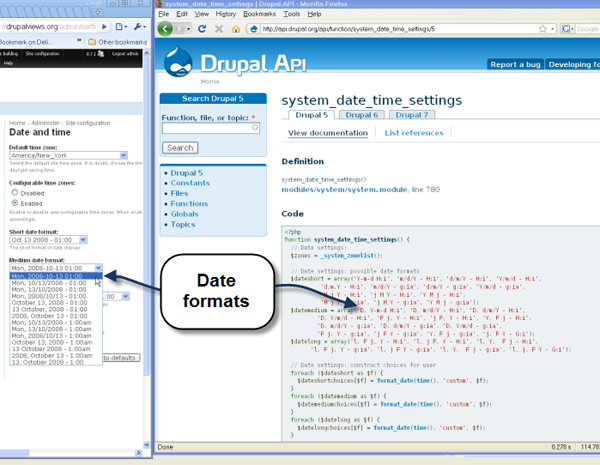The image size is (600, 465).
Task: Select Disabled time zones radio
Action: coord(15,193)
